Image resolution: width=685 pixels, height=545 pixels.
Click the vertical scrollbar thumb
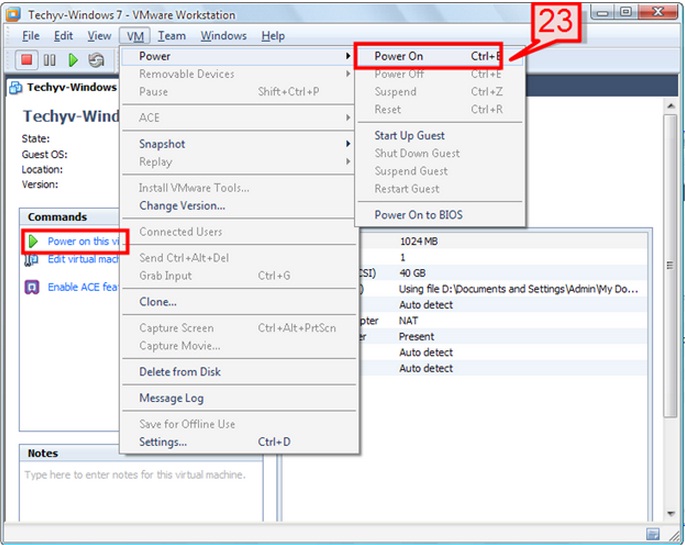pyautogui.click(x=670, y=266)
